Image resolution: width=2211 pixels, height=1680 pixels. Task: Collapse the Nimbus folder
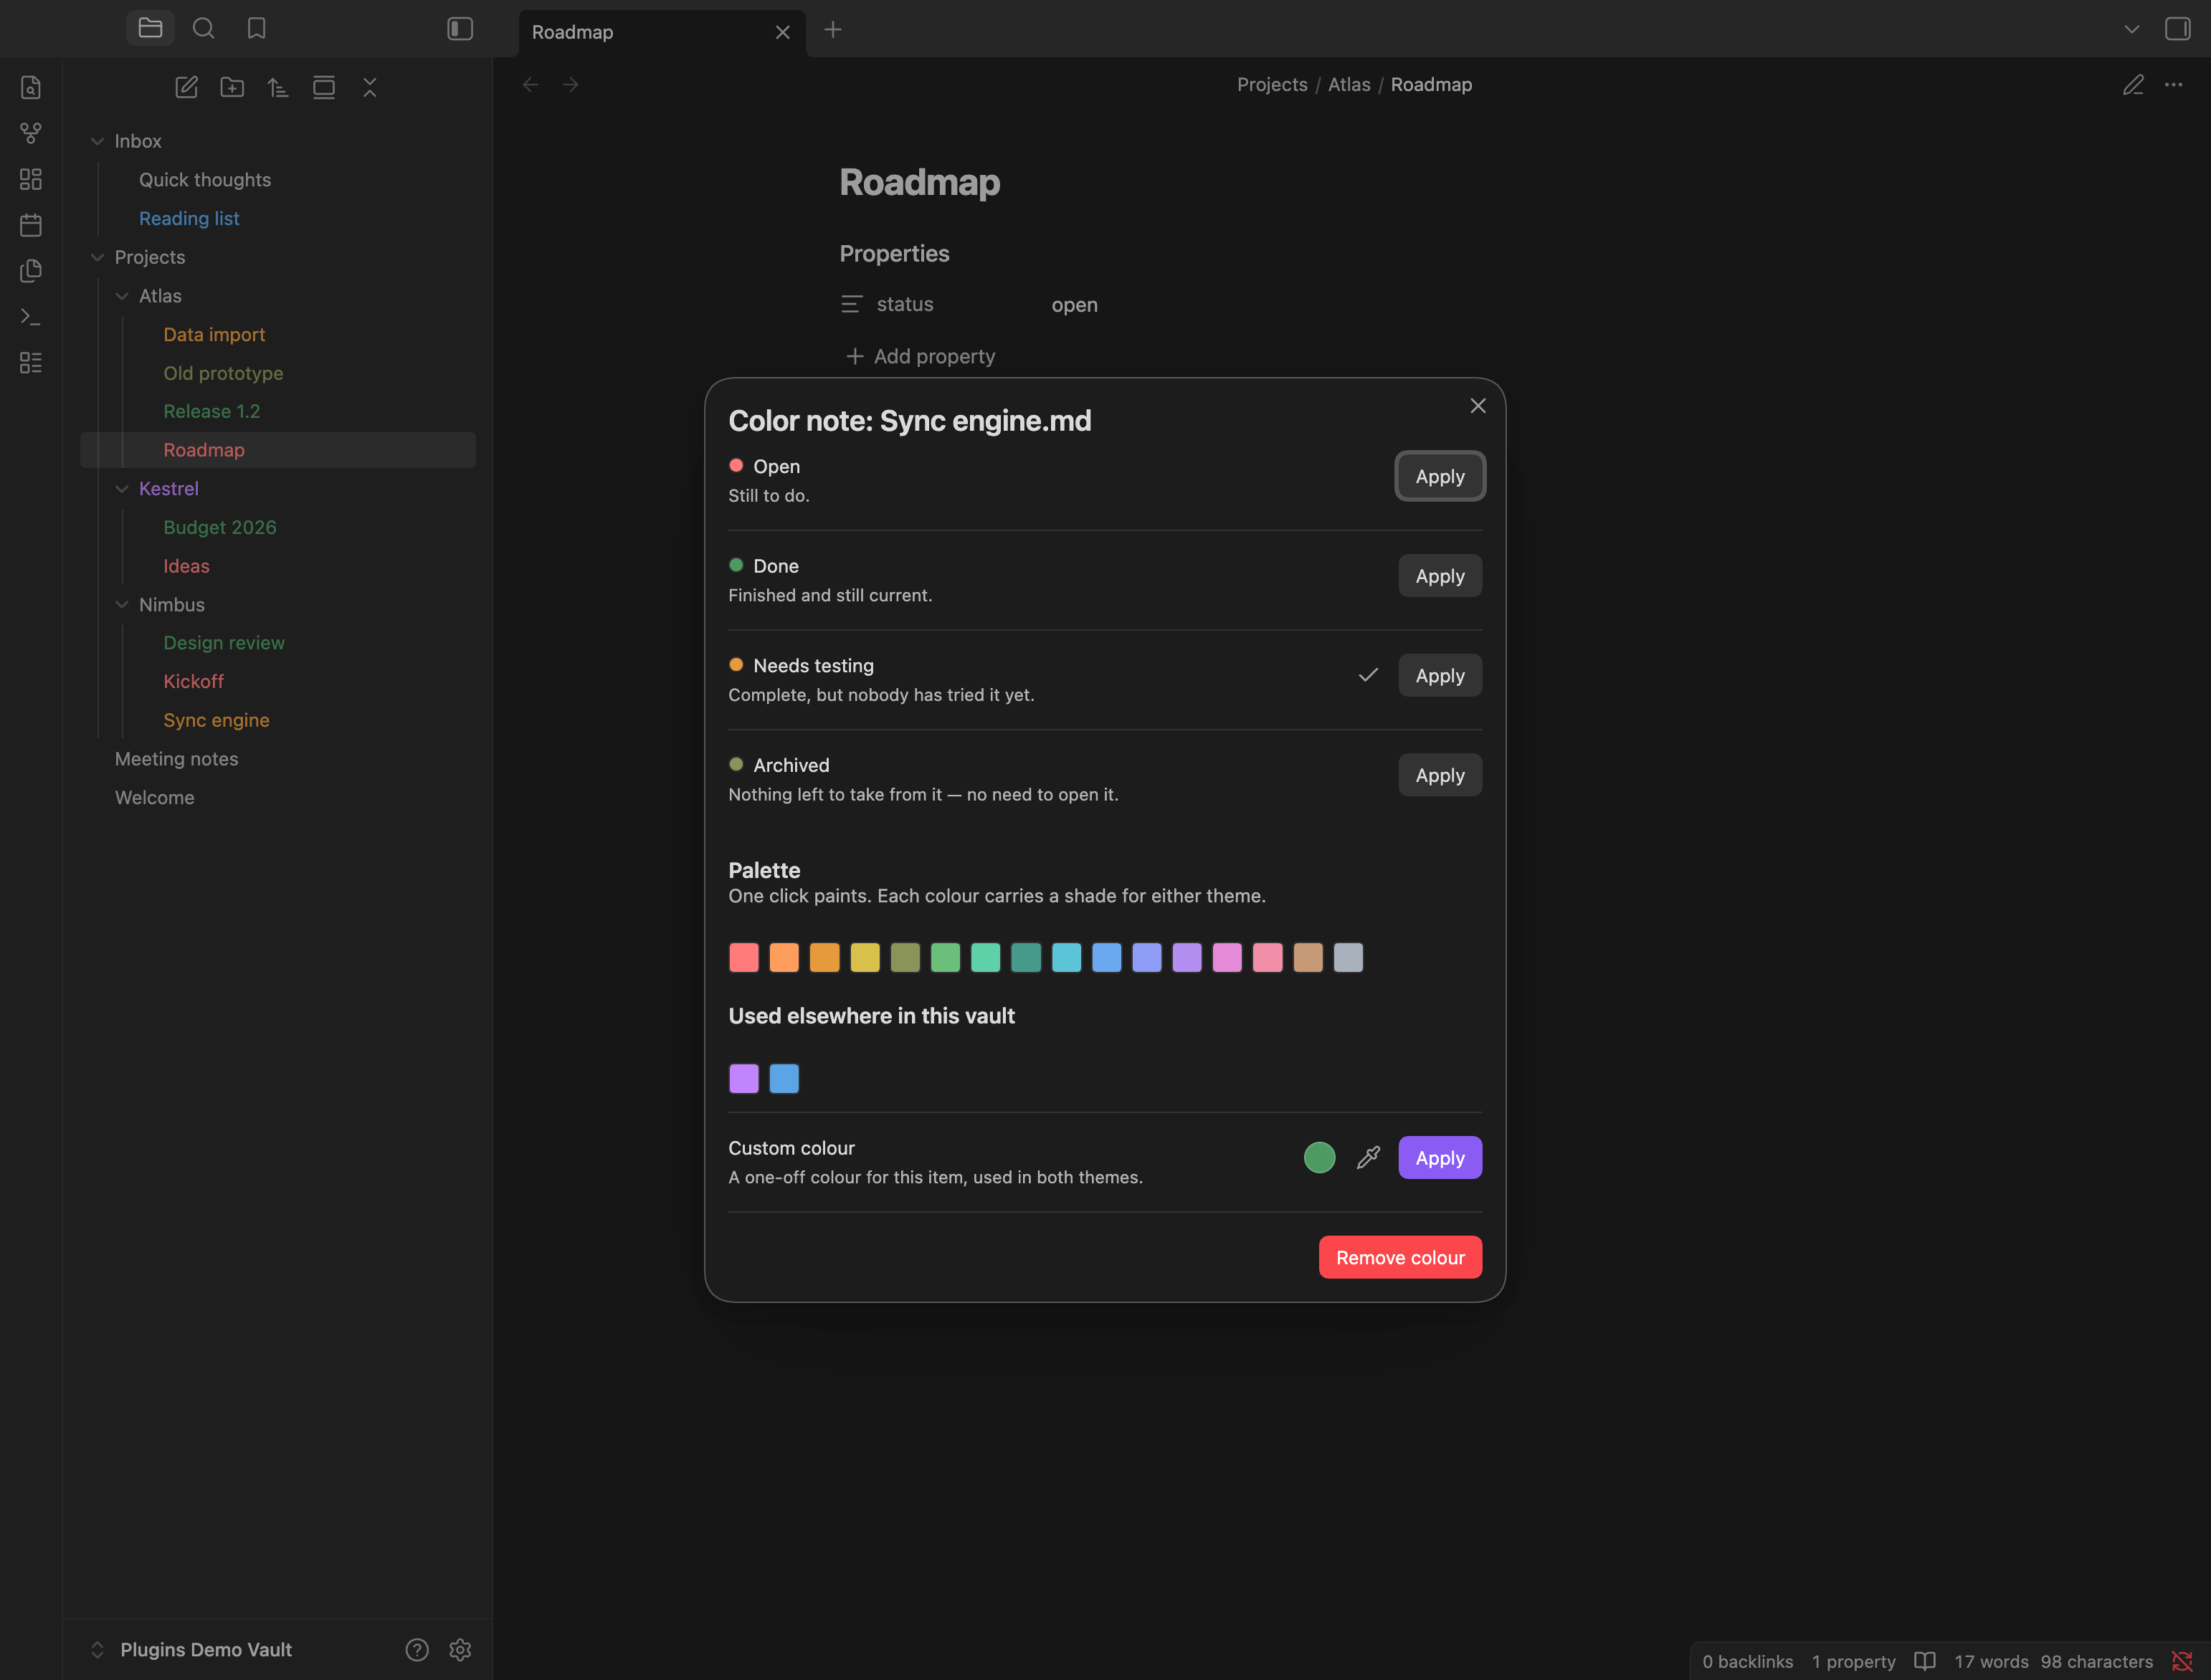coord(122,605)
